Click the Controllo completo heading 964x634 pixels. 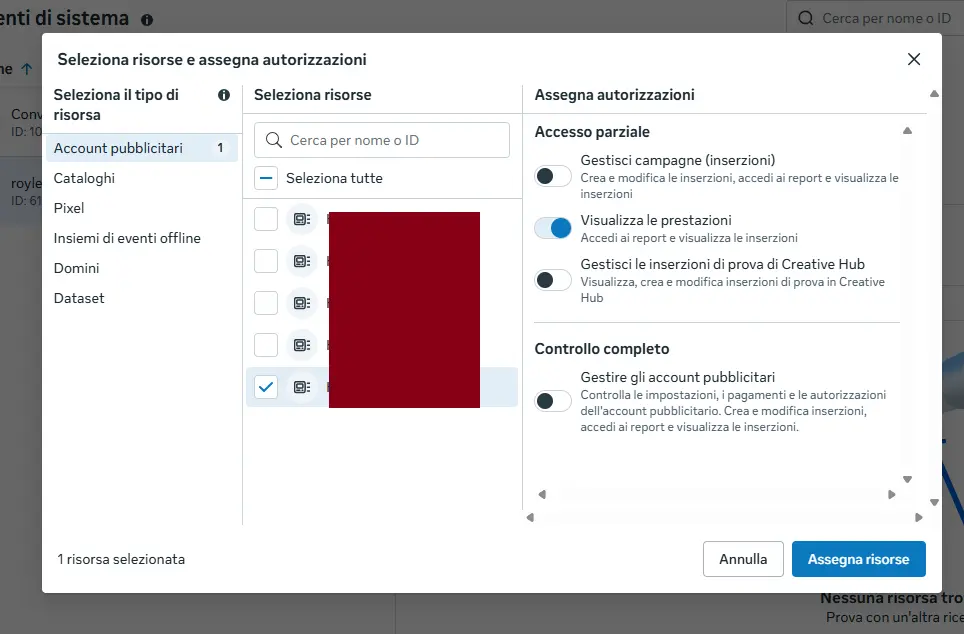[601, 349]
